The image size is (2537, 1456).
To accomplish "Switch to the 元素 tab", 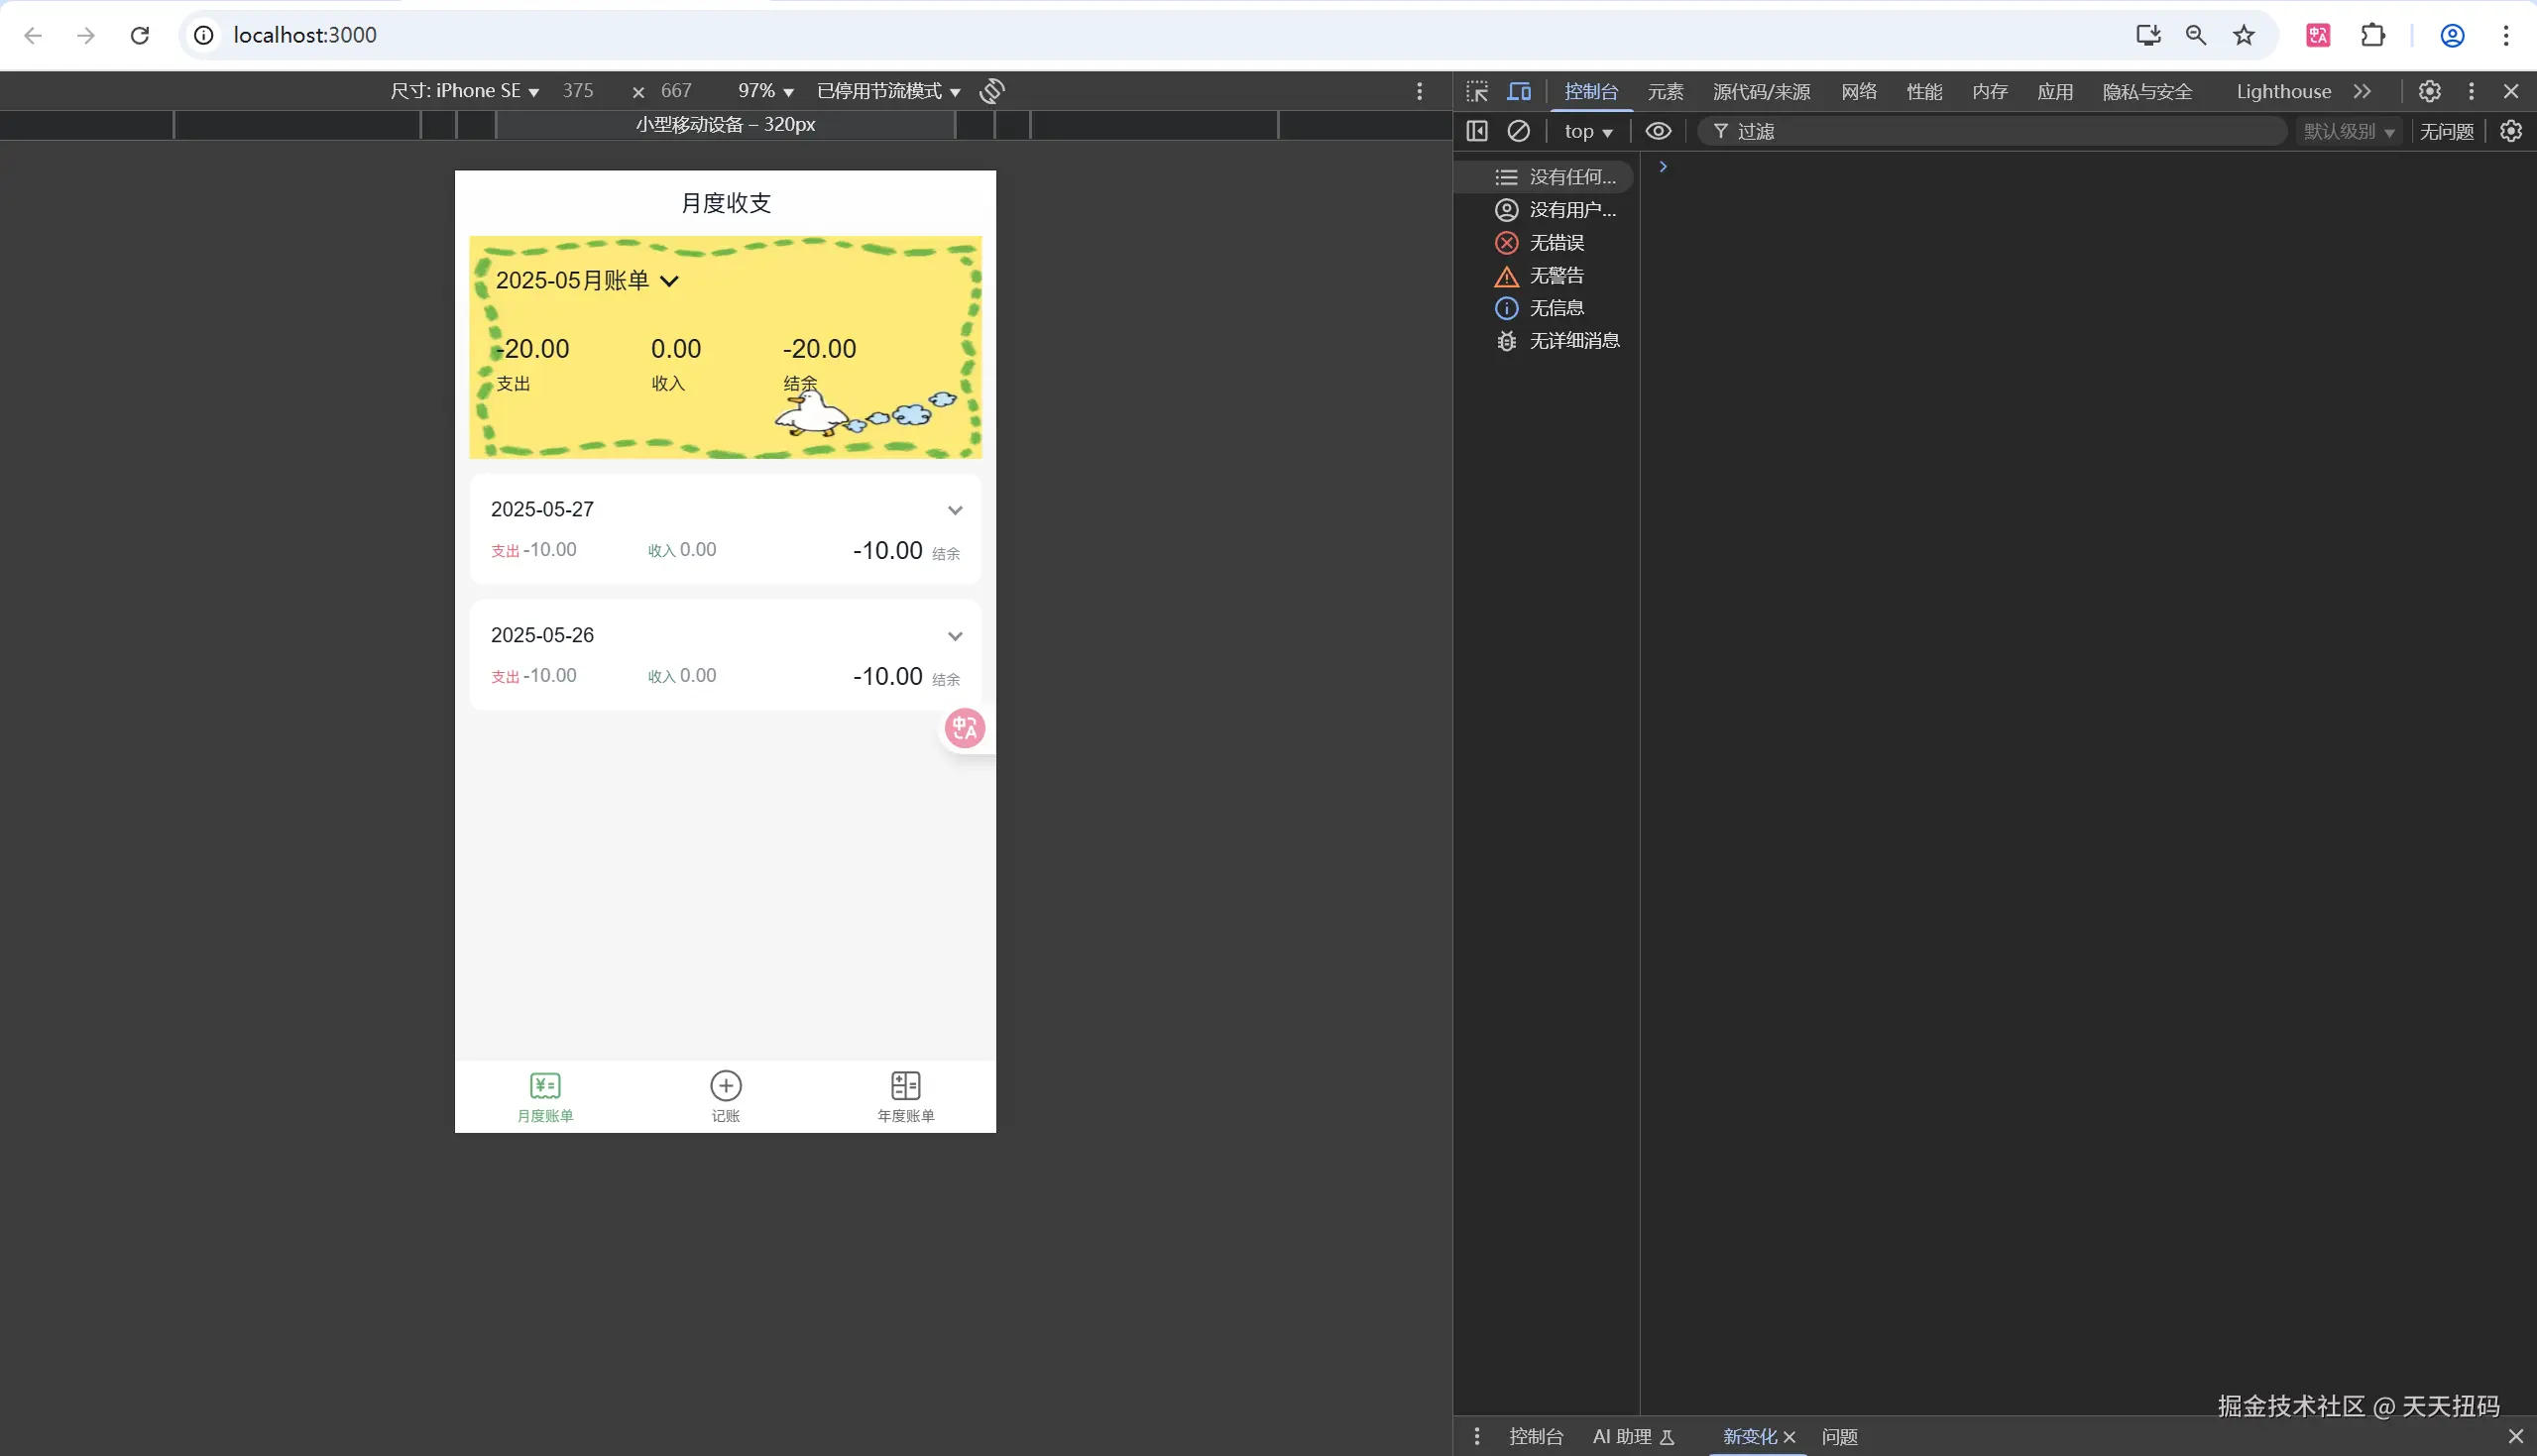I will tap(1665, 91).
